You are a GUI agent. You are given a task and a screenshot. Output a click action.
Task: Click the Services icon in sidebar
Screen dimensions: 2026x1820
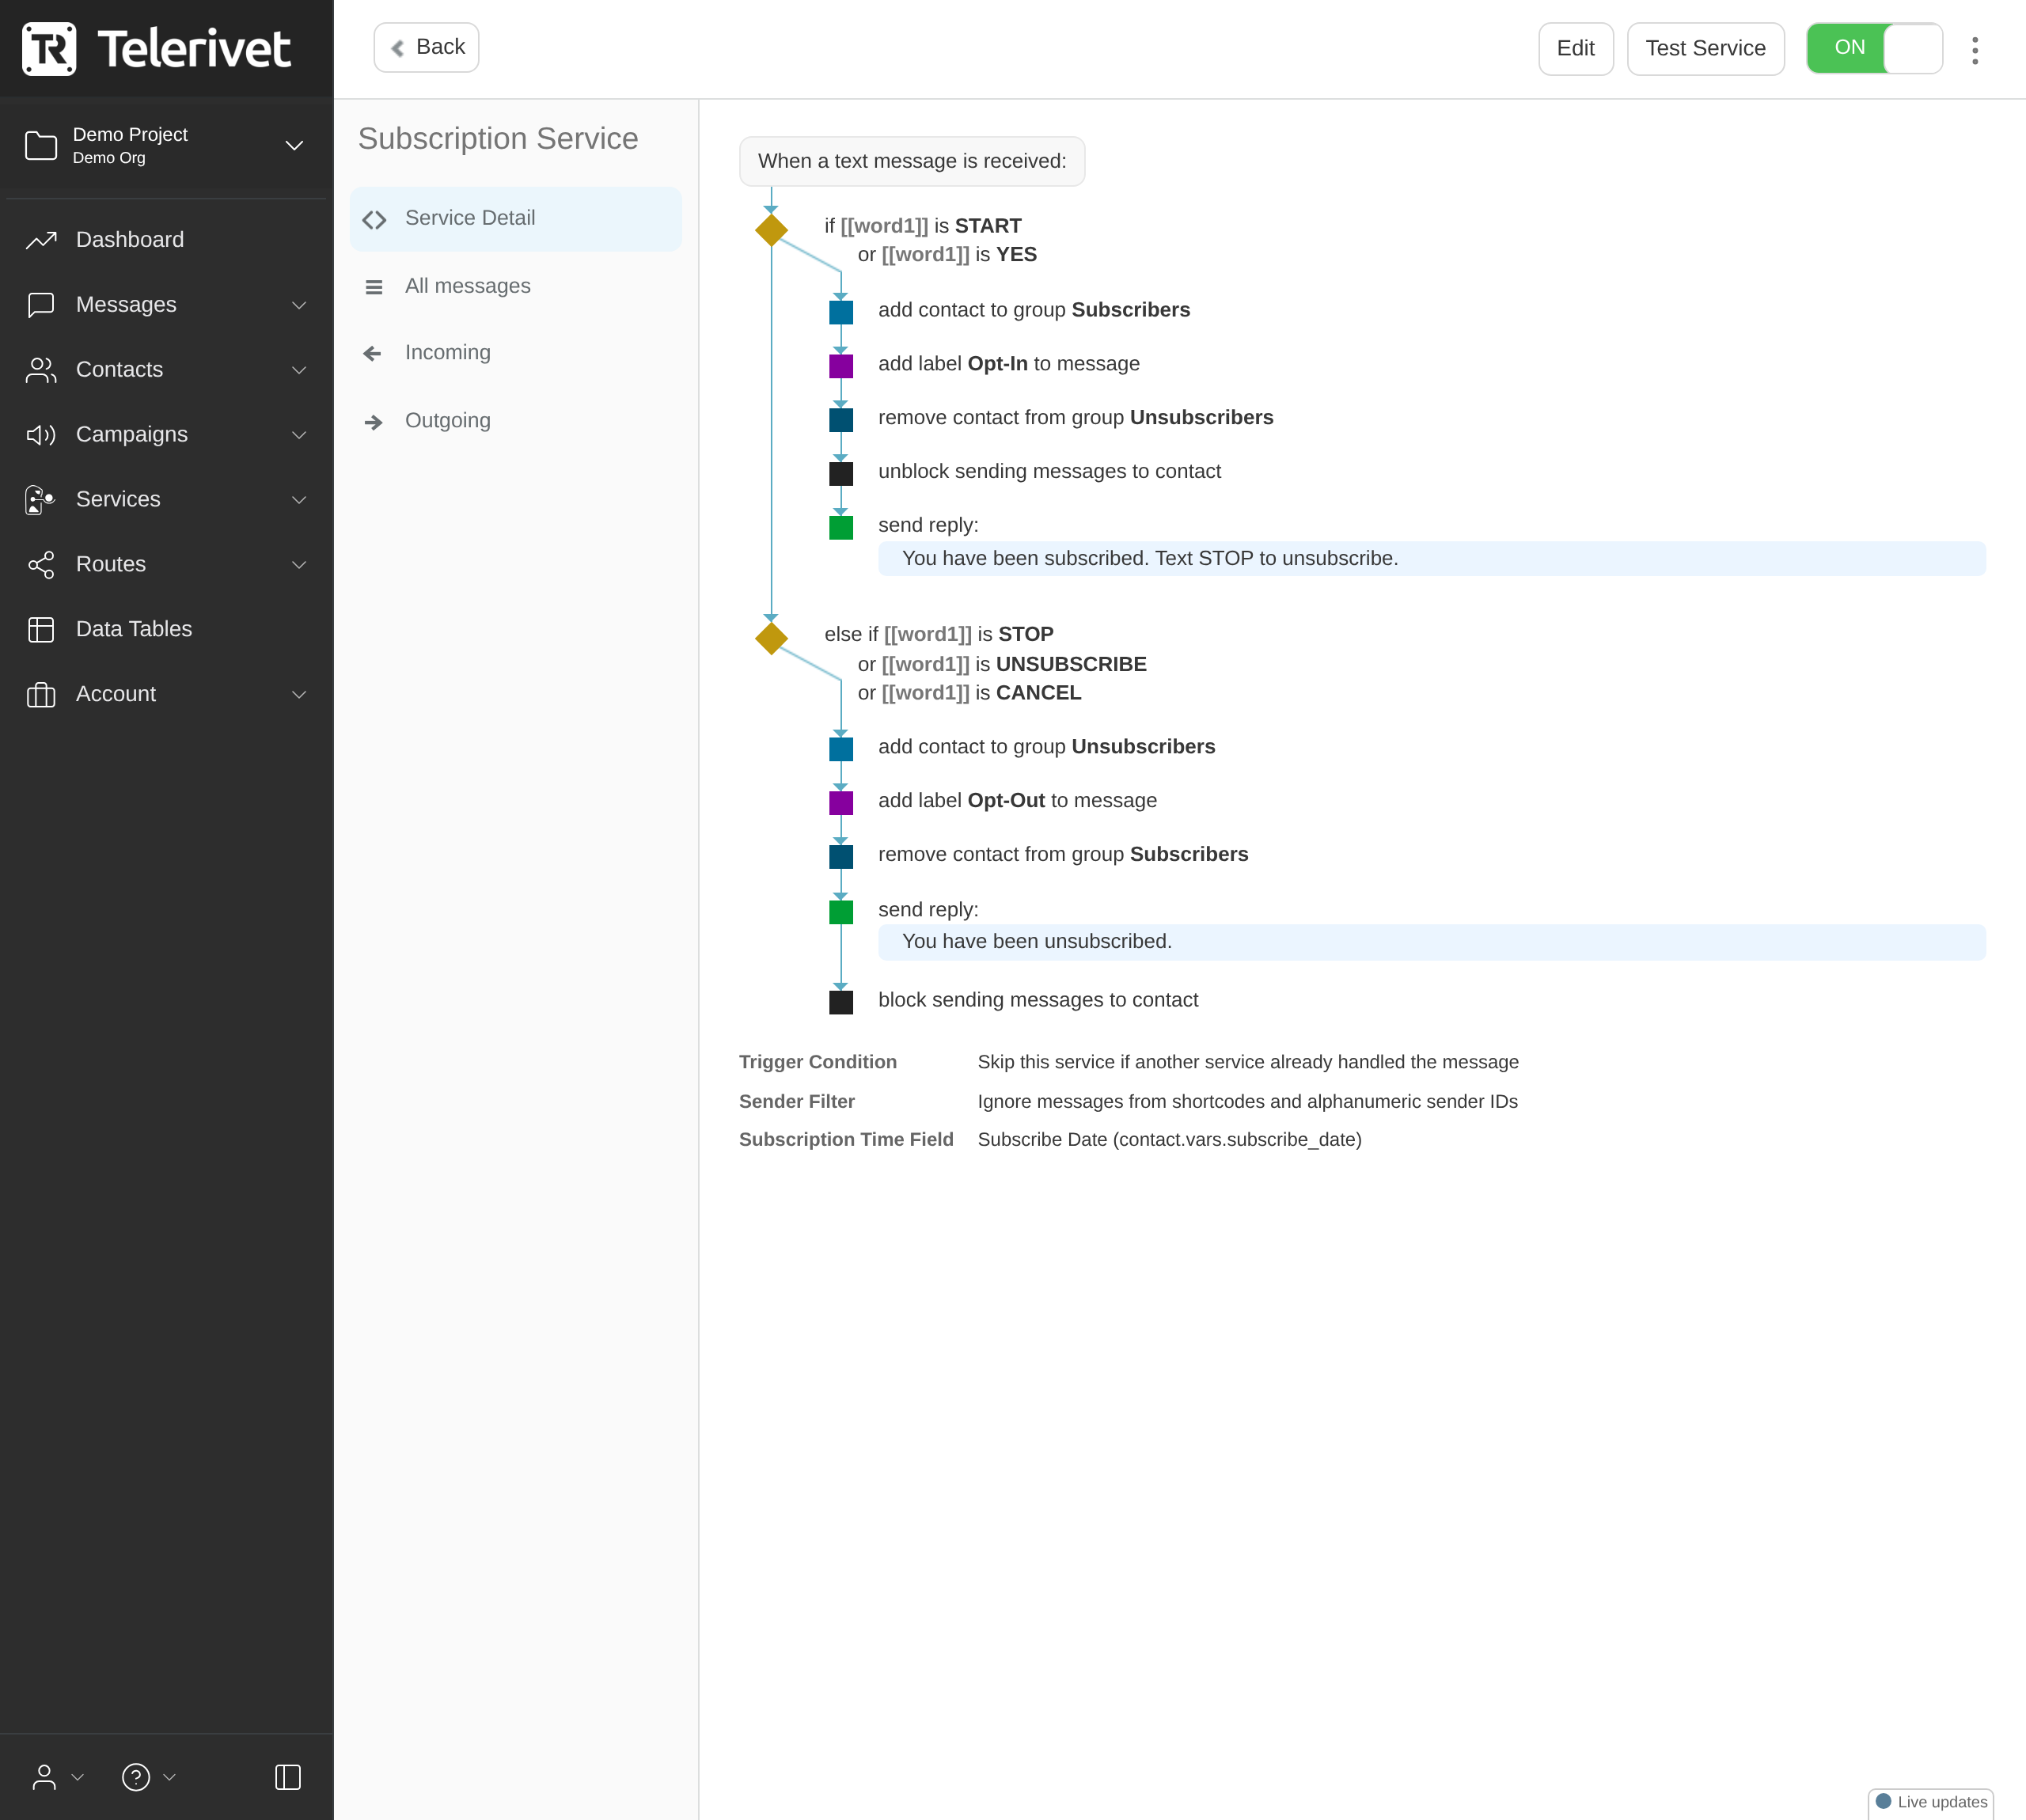pos(41,499)
